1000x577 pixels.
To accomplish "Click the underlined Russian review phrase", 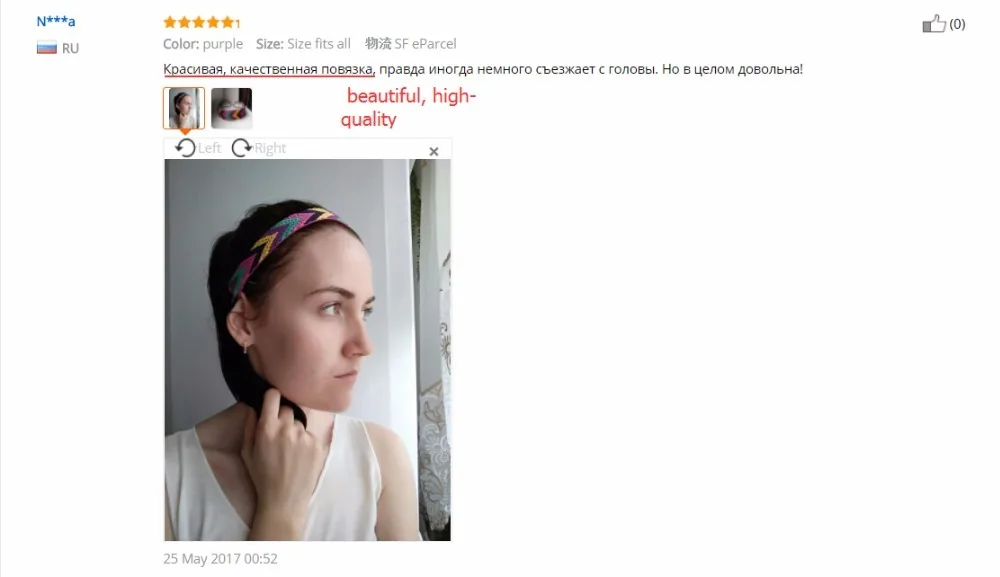I will point(268,69).
